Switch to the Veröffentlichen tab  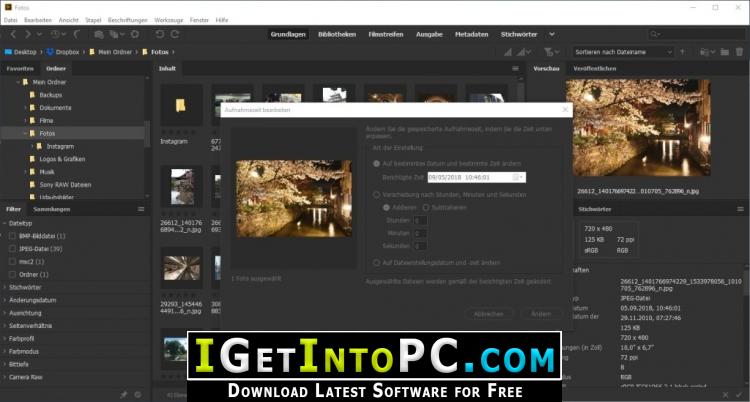tap(595, 68)
